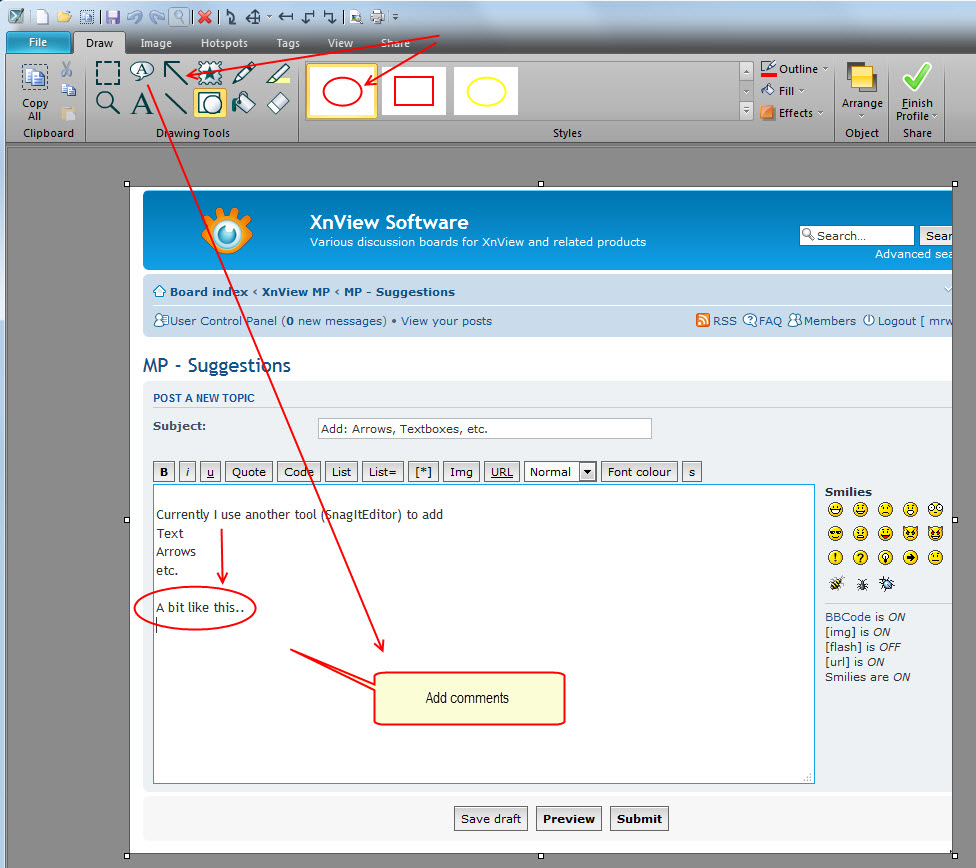Click the Font colour button
Viewport: 976px width, 868px height.
click(x=639, y=472)
